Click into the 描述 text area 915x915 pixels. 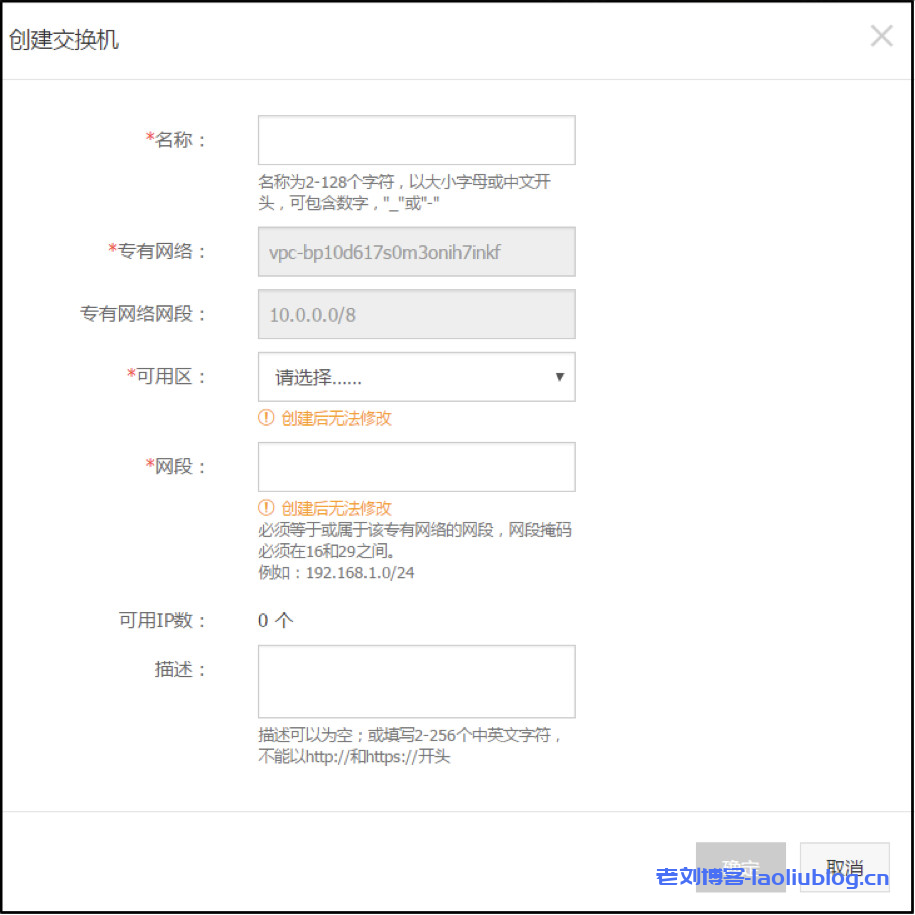click(x=416, y=681)
